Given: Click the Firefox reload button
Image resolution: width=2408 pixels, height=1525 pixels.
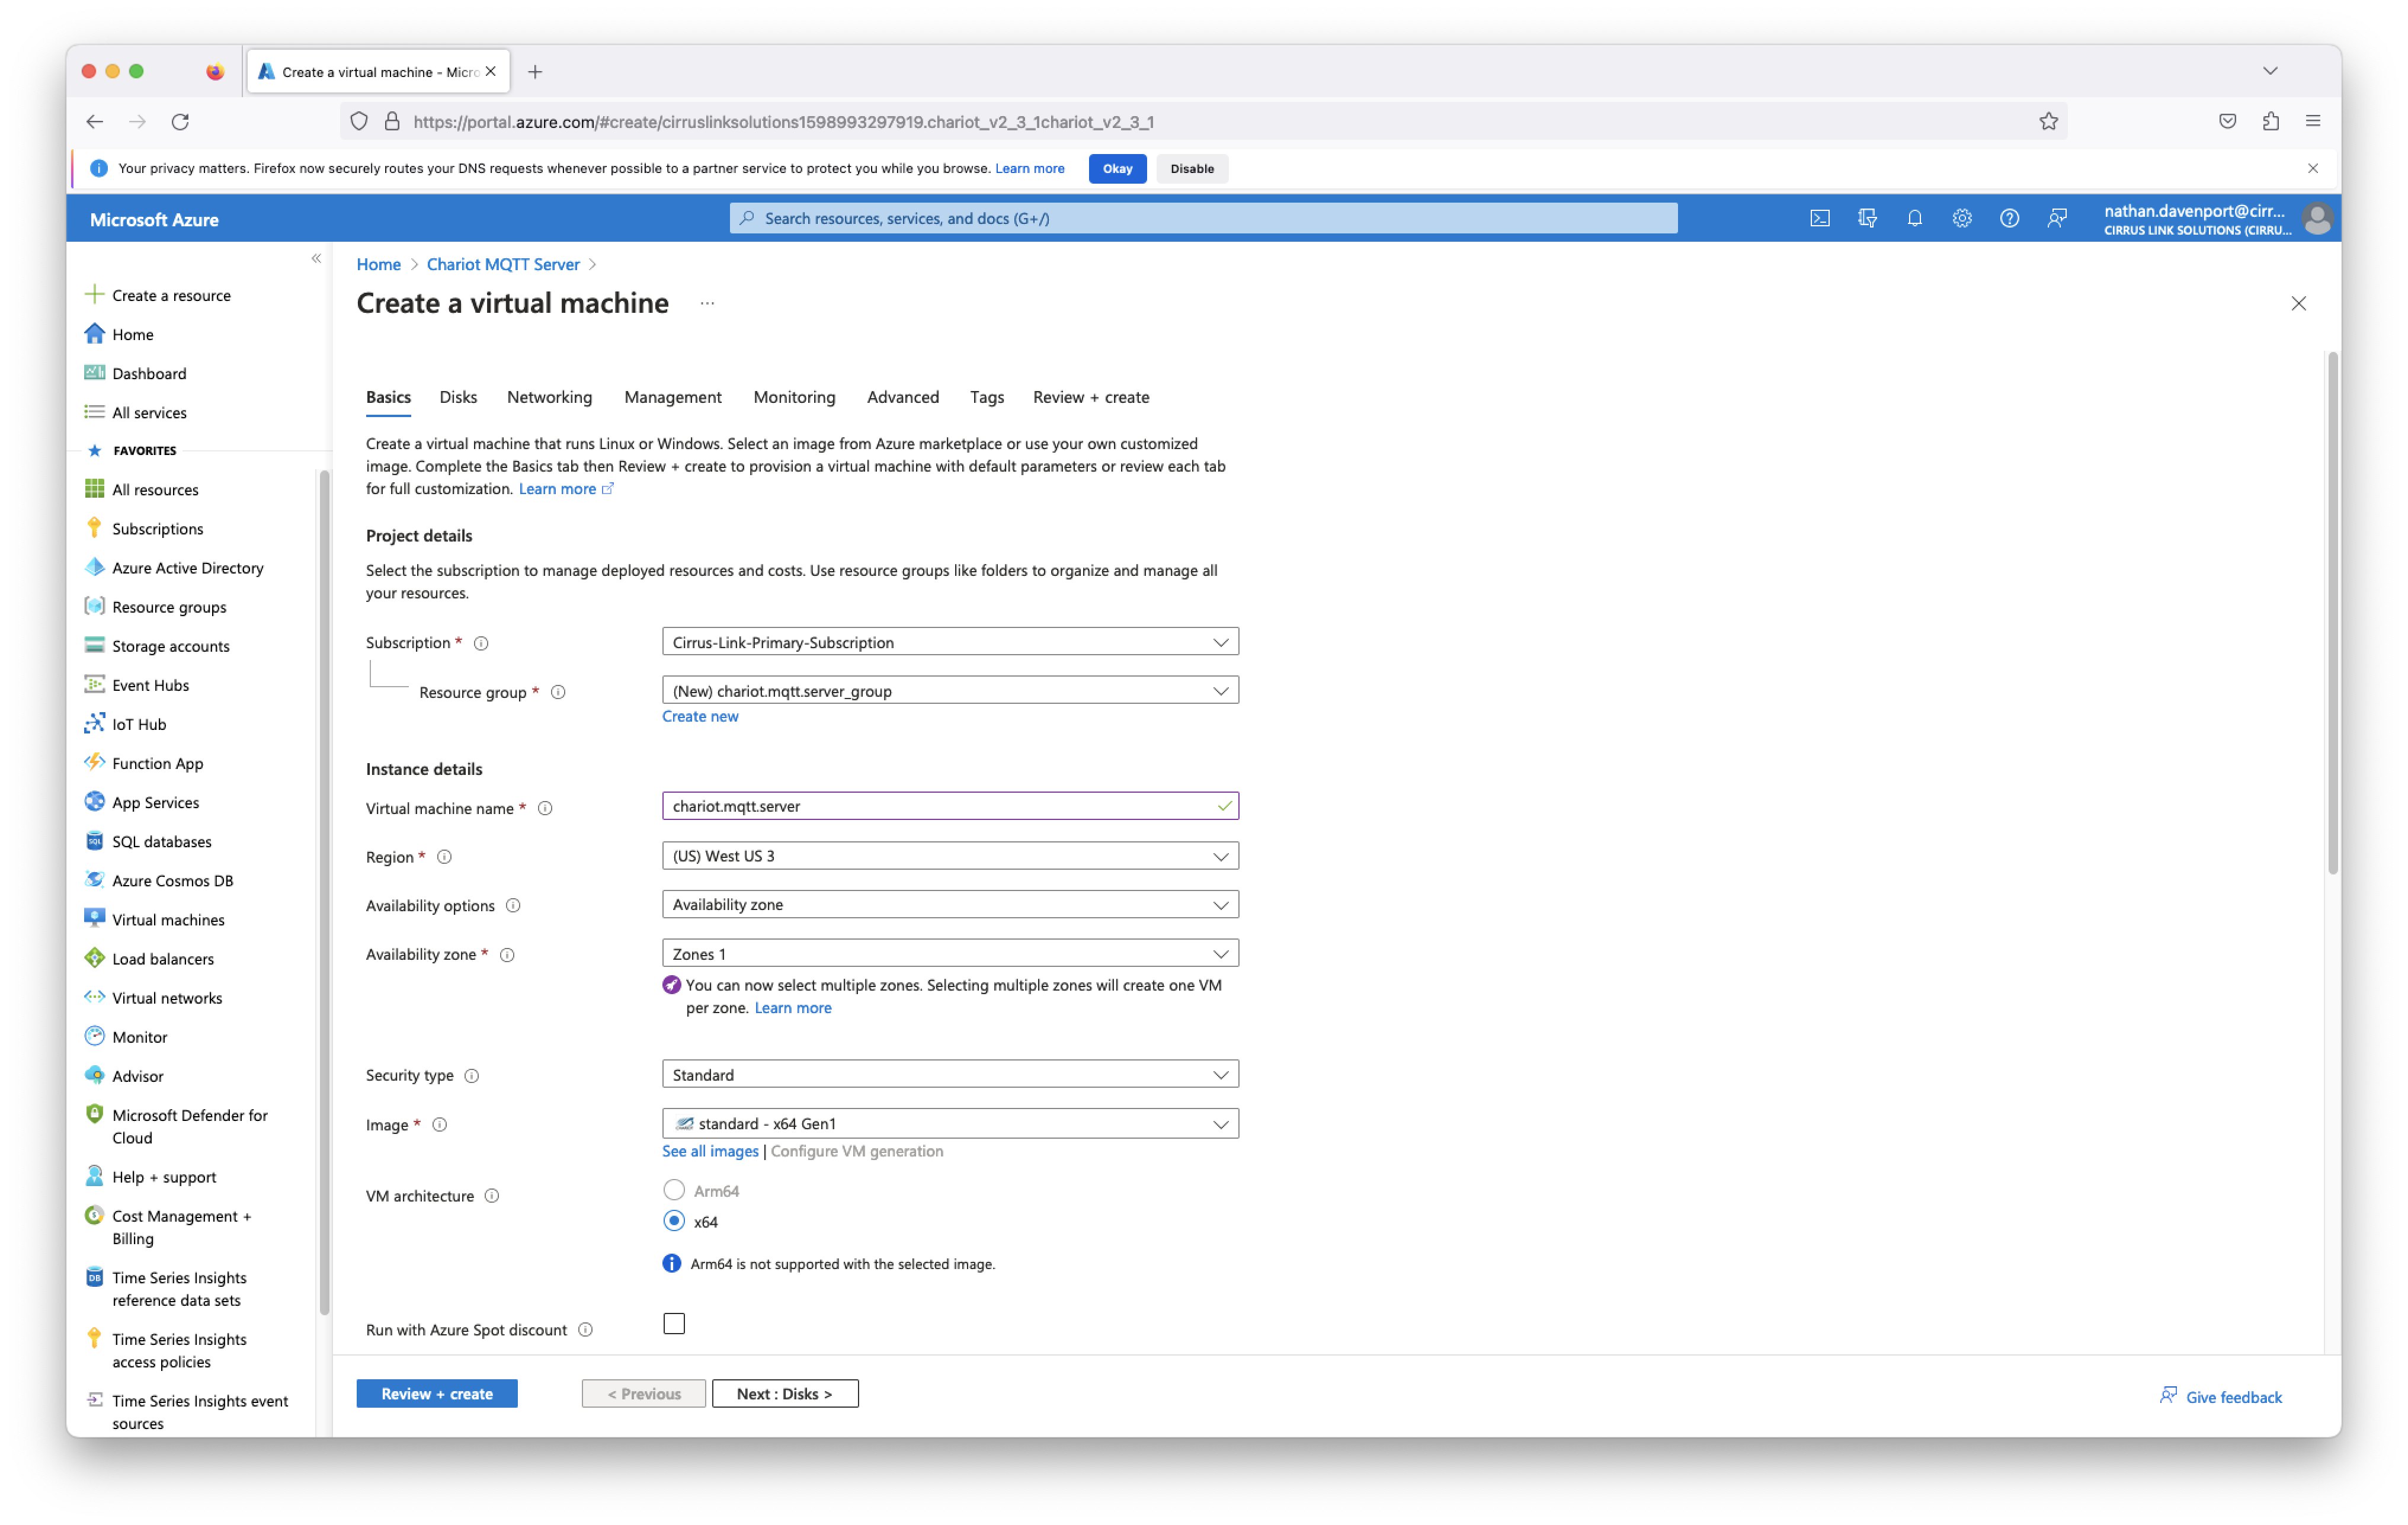Looking at the screenshot, I should point(180,121).
